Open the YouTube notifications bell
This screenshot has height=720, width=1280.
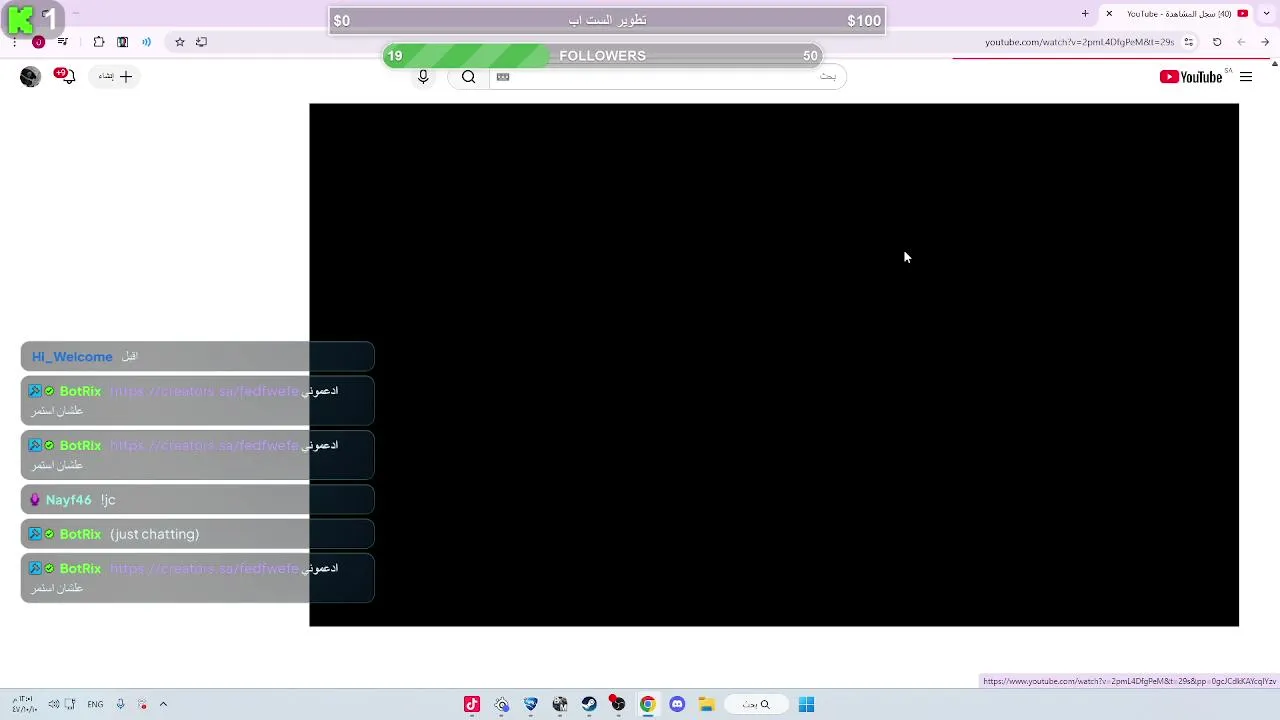(x=66, y=76)
